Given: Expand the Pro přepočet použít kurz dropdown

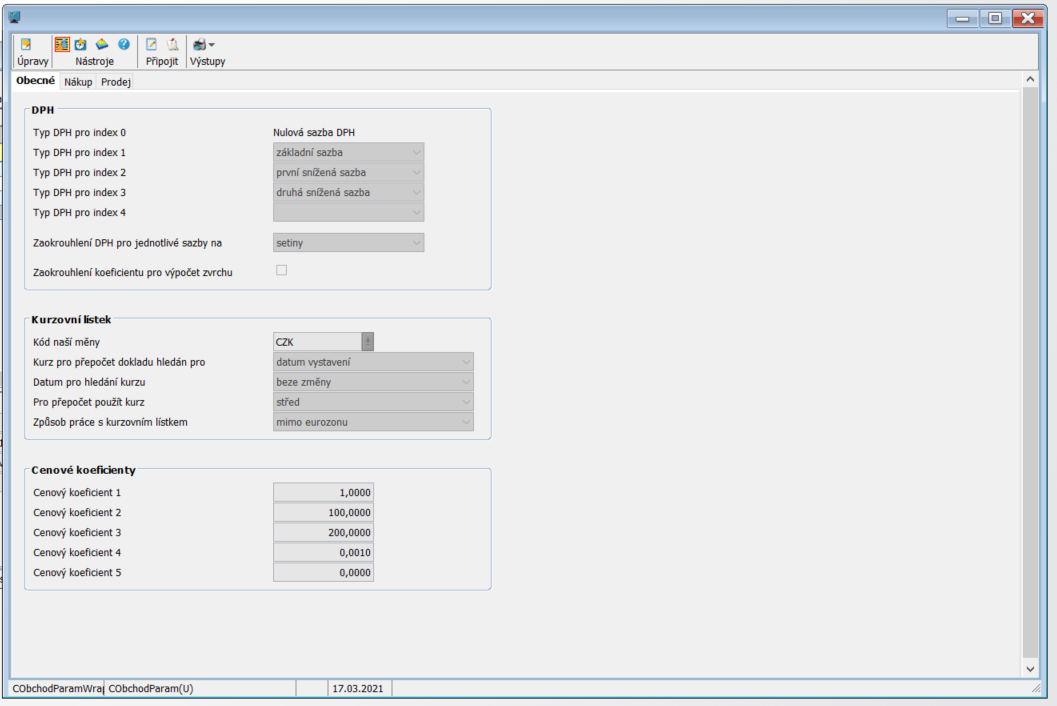Looking at the screenshot, I should [373, 402].
